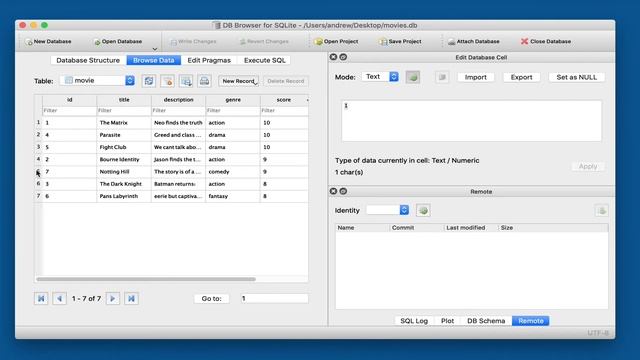
Task: Open the Edit Pragmas tab
Action: click(209, 60)
